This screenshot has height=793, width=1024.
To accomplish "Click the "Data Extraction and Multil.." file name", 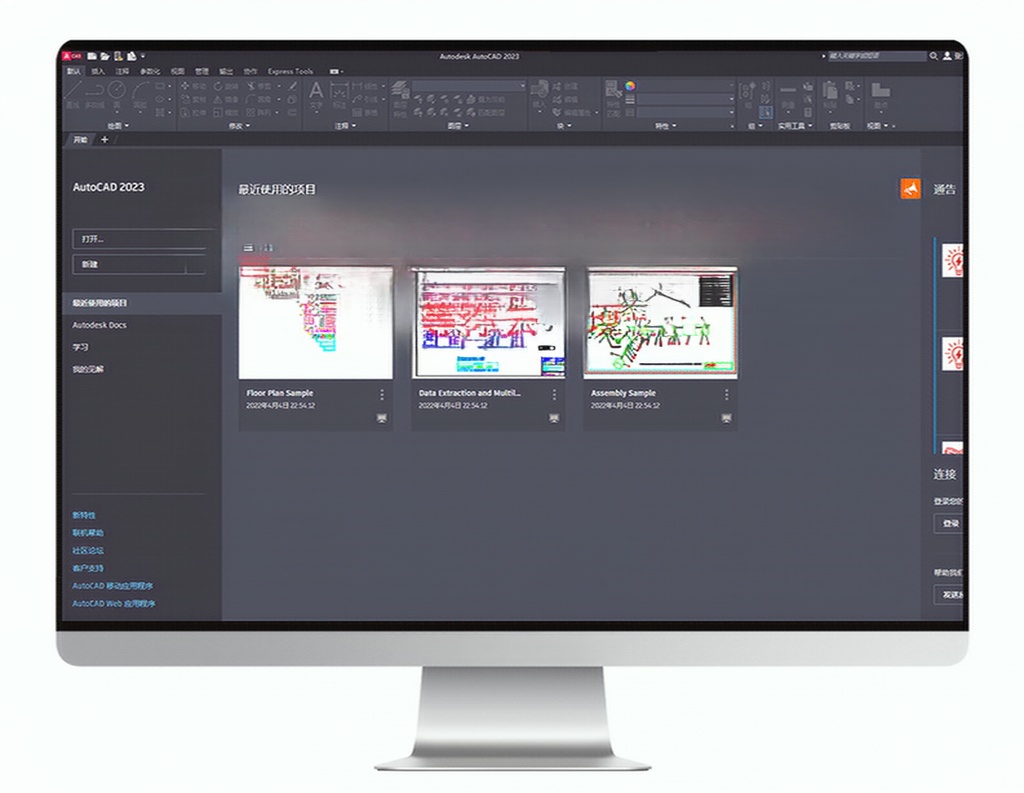I will click(x=470, y=393).
